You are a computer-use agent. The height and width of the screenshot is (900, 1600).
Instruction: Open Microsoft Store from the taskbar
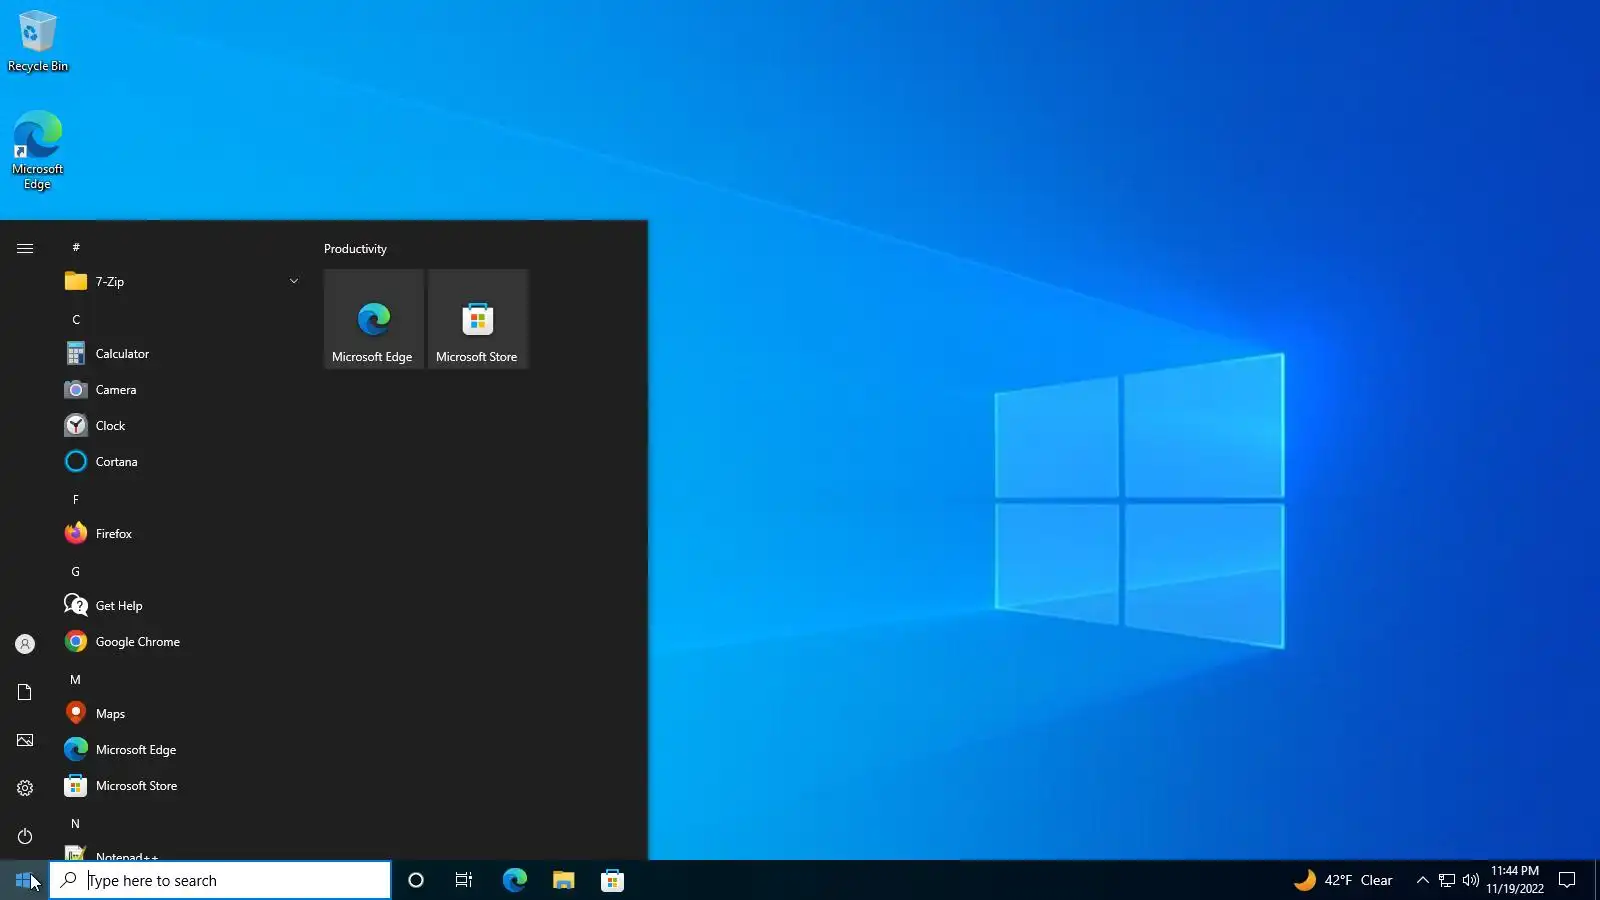click(612, 880)
